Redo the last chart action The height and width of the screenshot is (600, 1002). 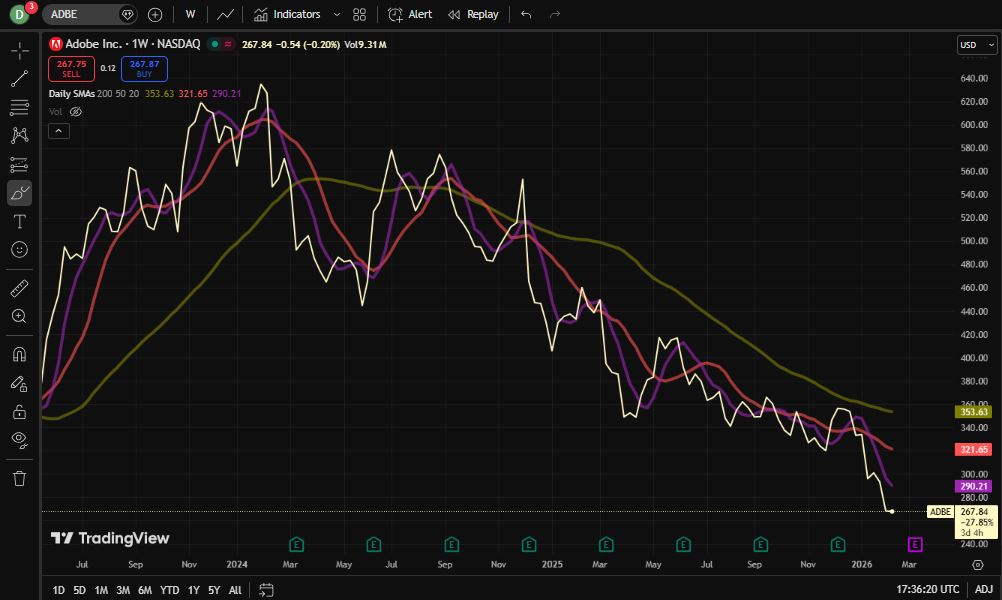click(x=555, y=14)
